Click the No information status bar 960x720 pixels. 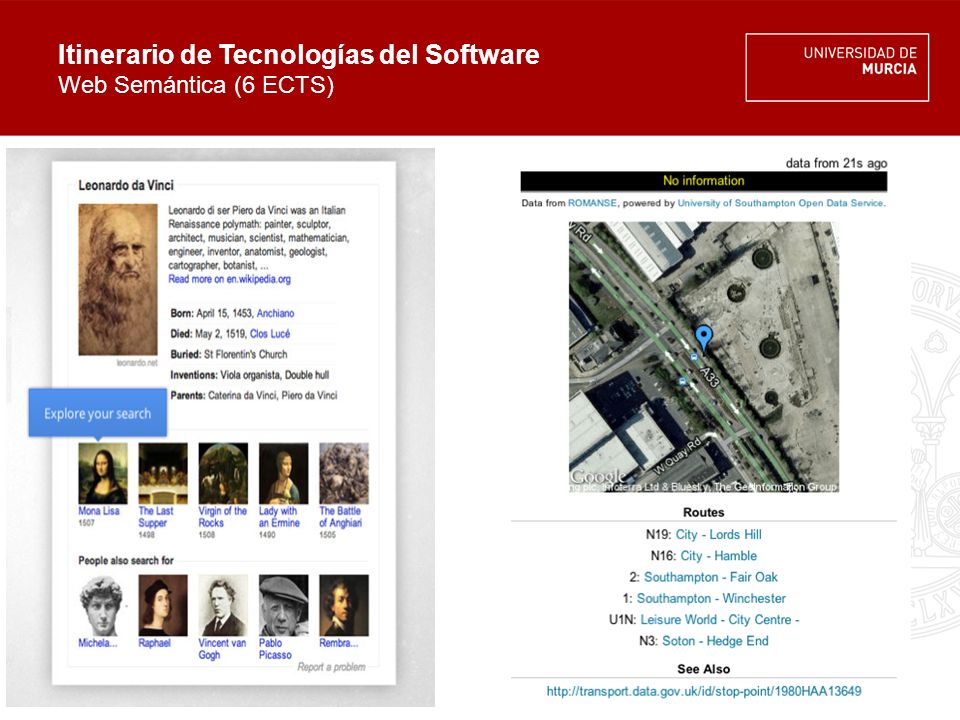[703, 181]
